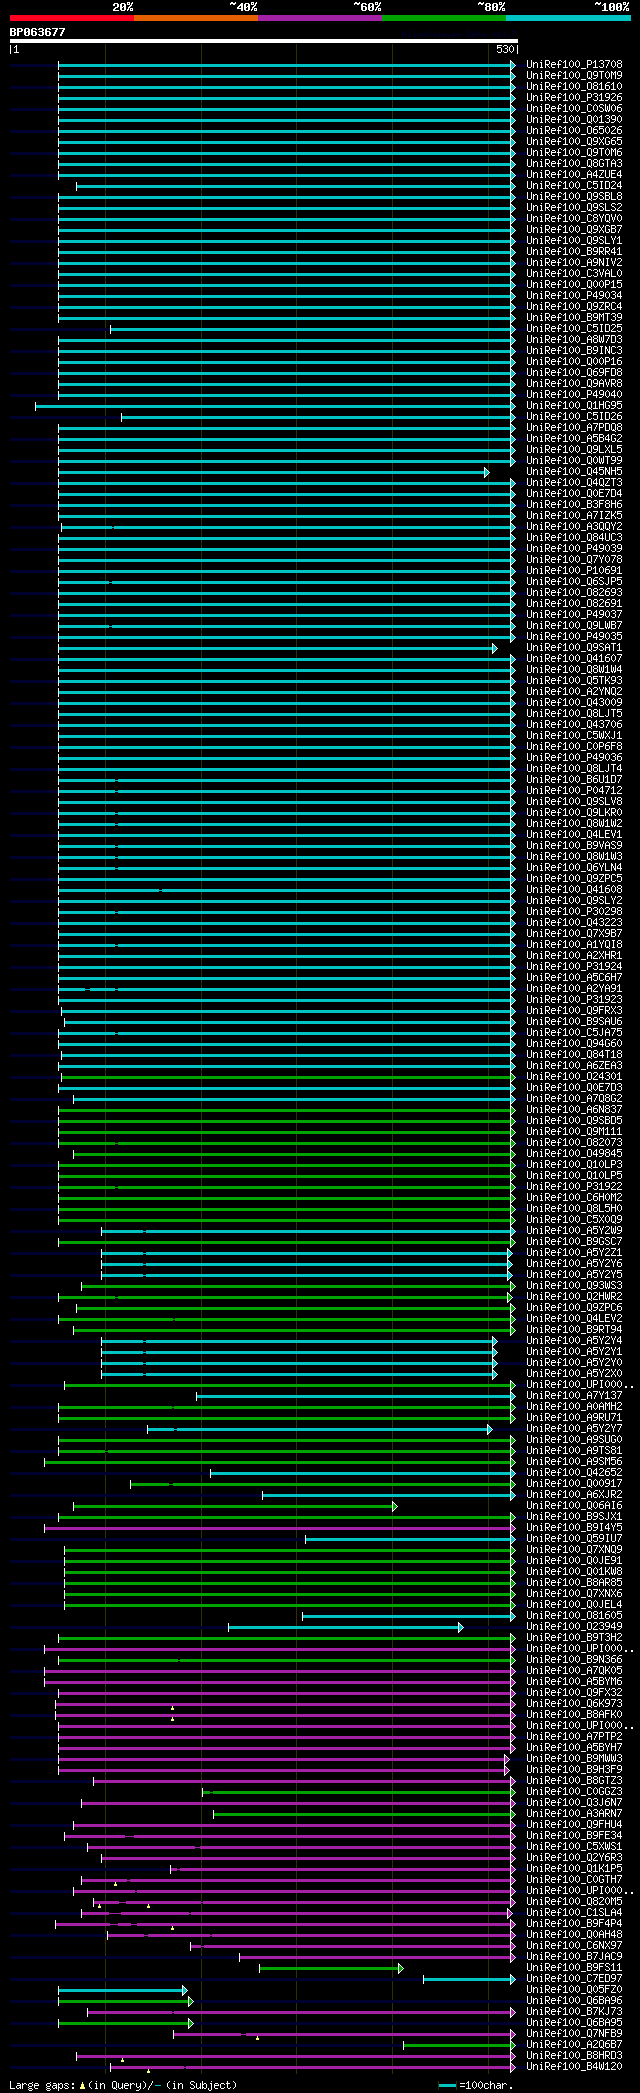Image resolution: width=640 pixels, height=2093 pixels.
Task: Click the UniRef100_B9MWW3 label
Action: (574, 1759)
